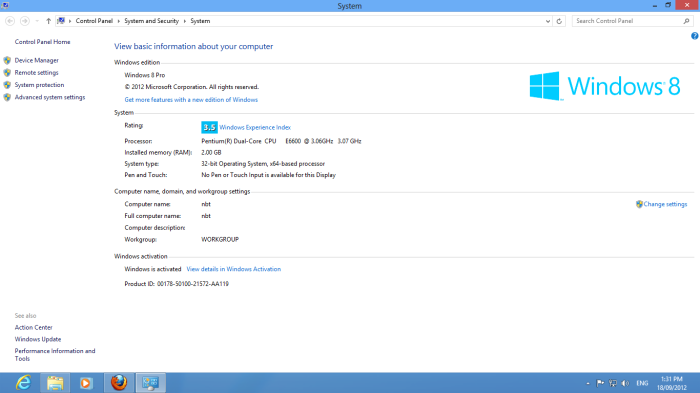Open Action Center link
This screenshot has height=393, width=700.
tap(33, 327)
